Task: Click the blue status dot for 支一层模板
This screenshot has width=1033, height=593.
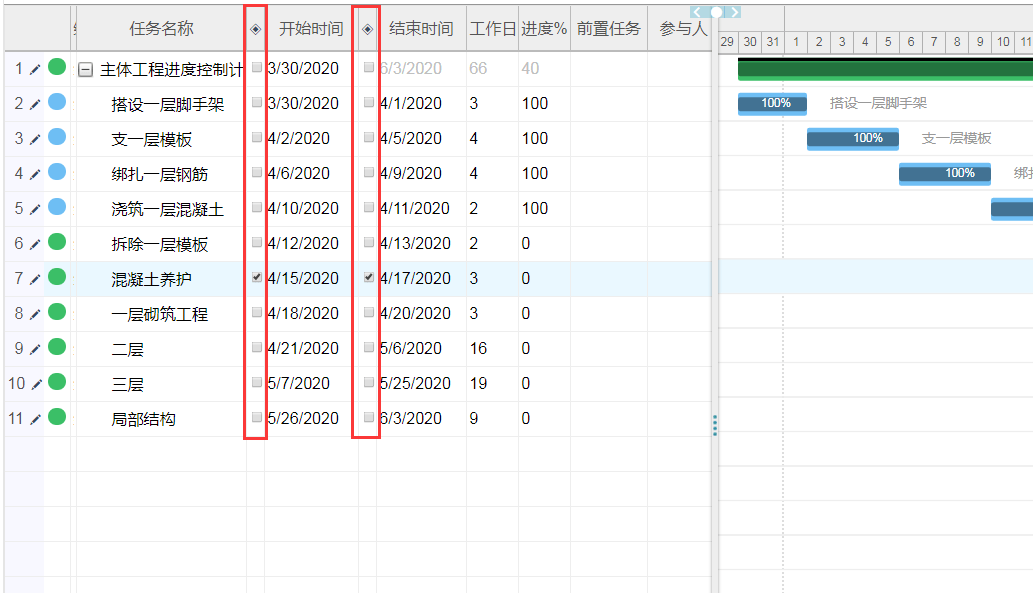Action: point(57,137)
